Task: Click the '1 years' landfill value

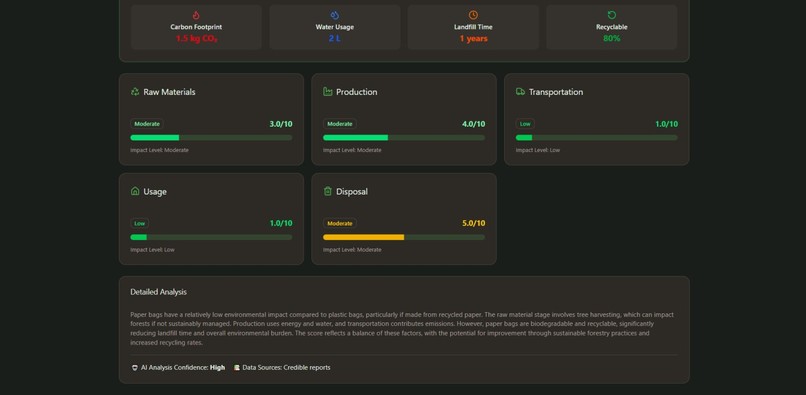Action: click(x=473, y=39)
